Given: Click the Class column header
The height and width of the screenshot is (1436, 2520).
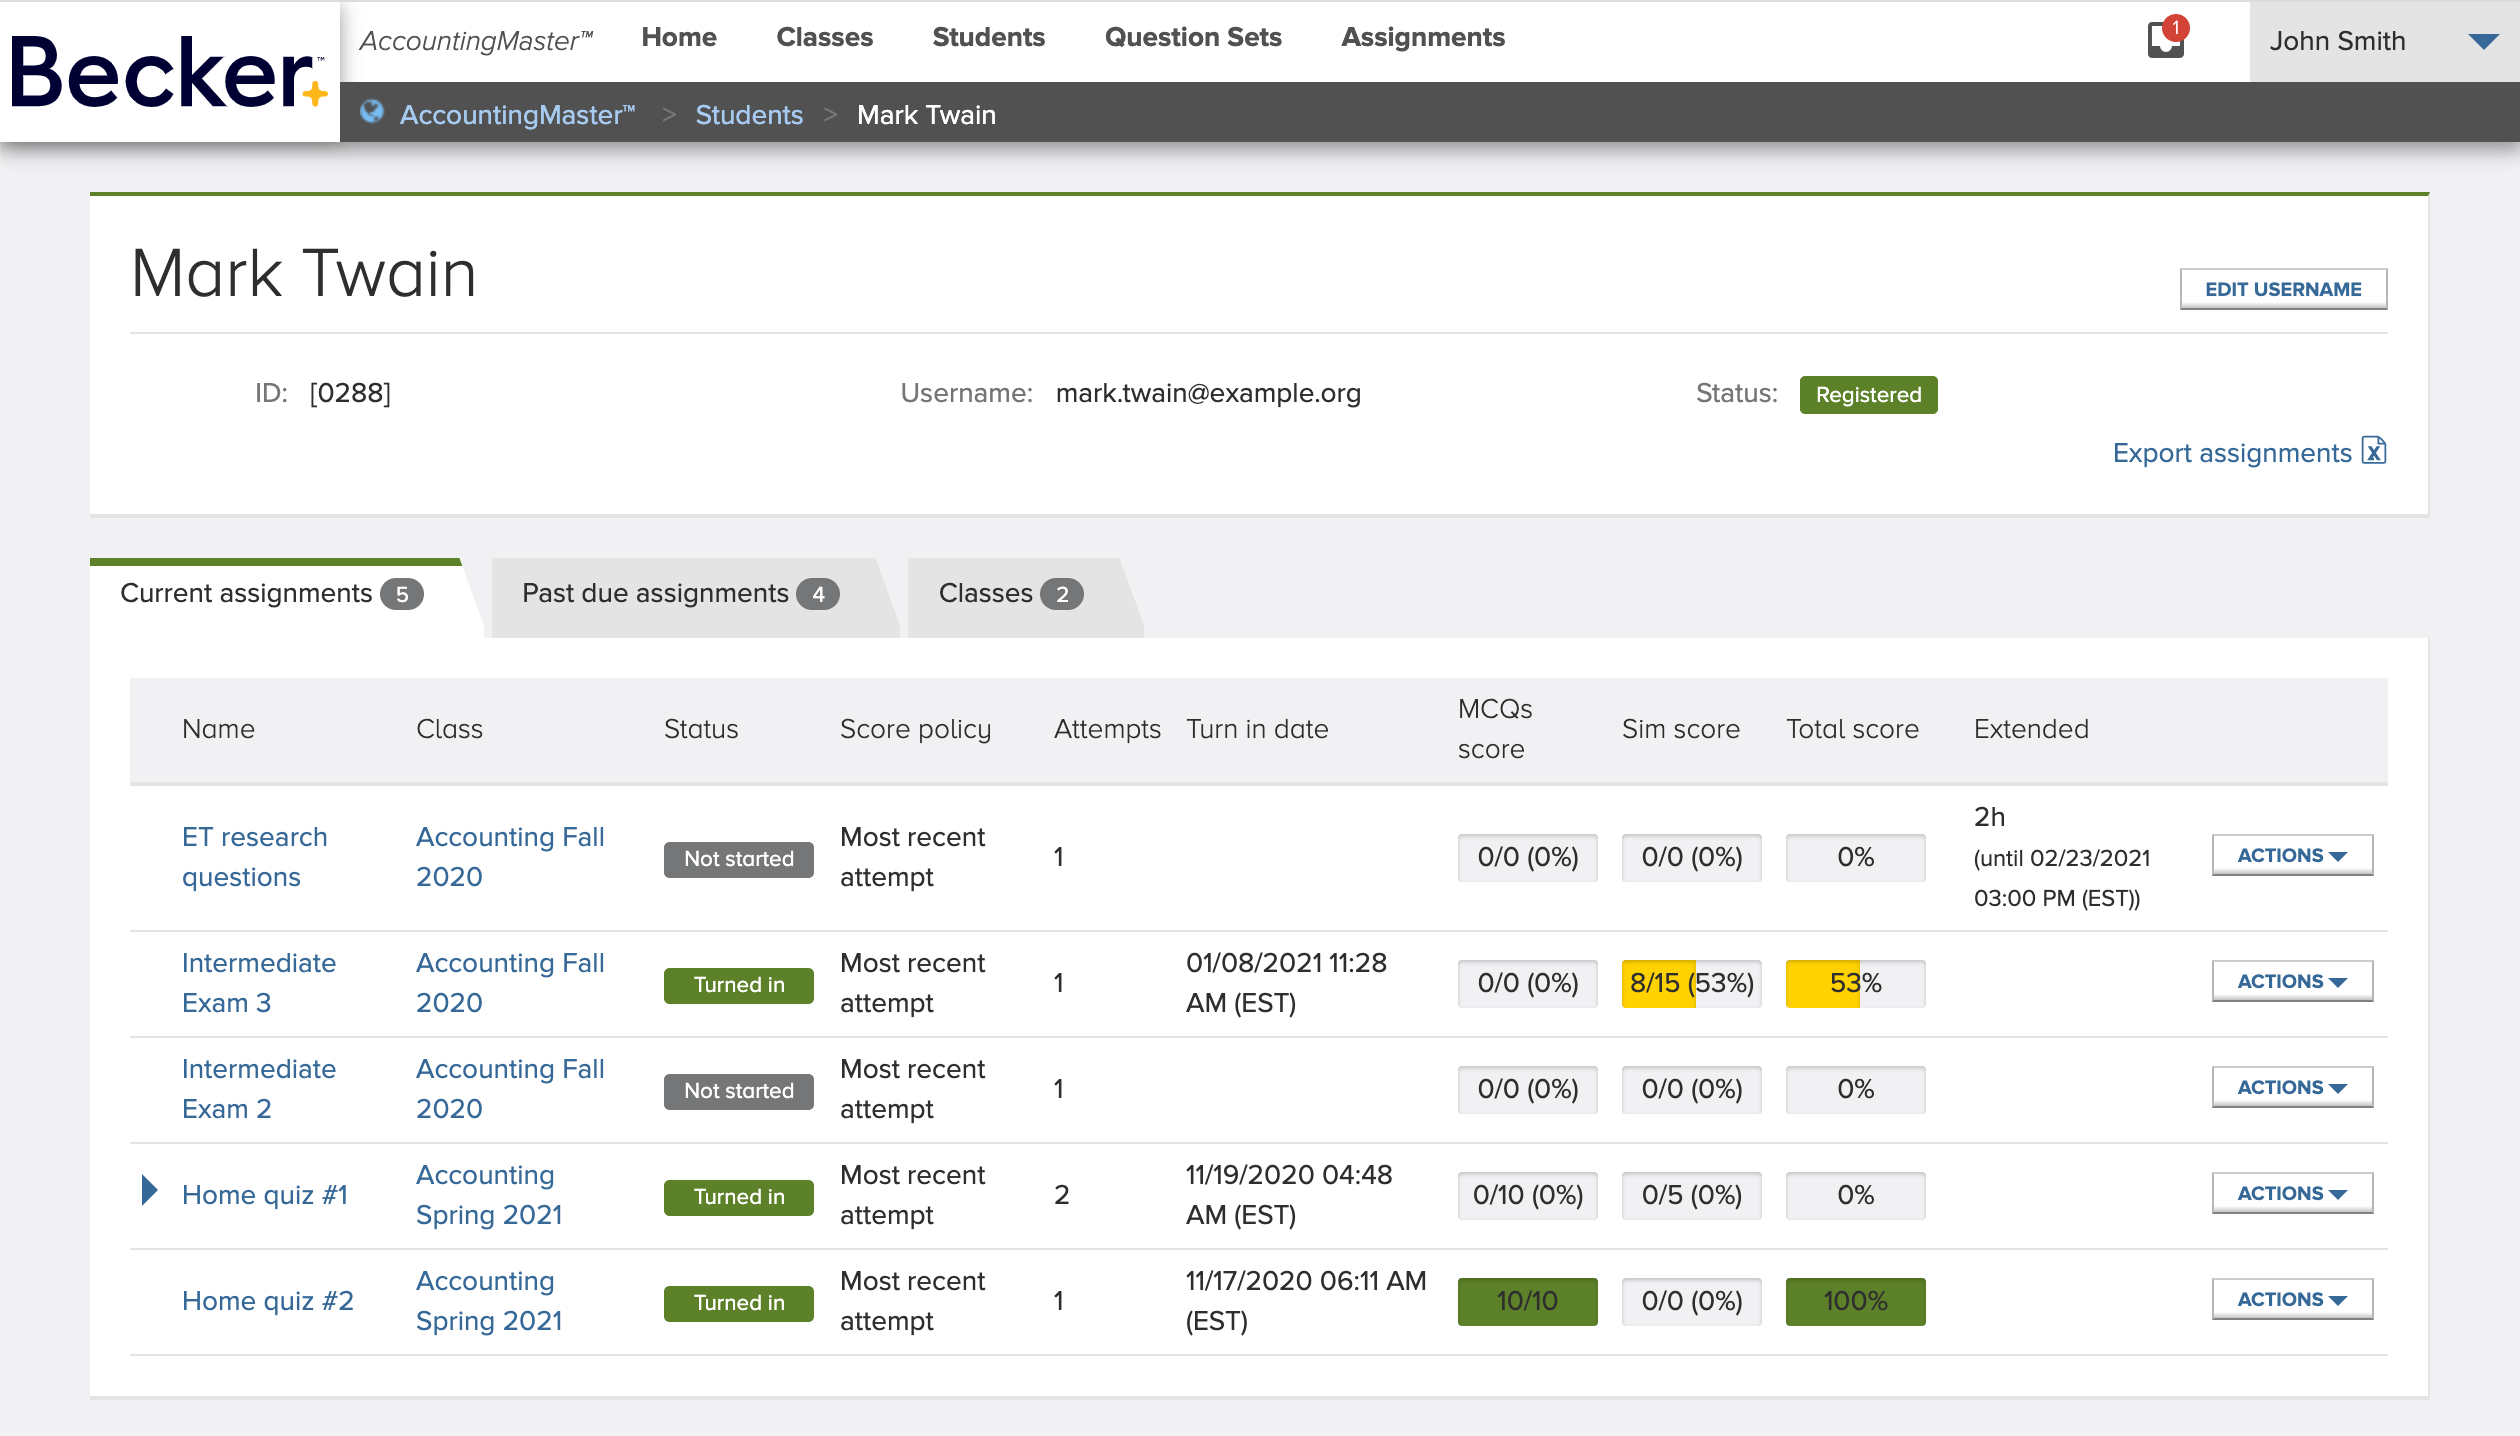Looking at the screenshot, I should [x=449, y=729].
